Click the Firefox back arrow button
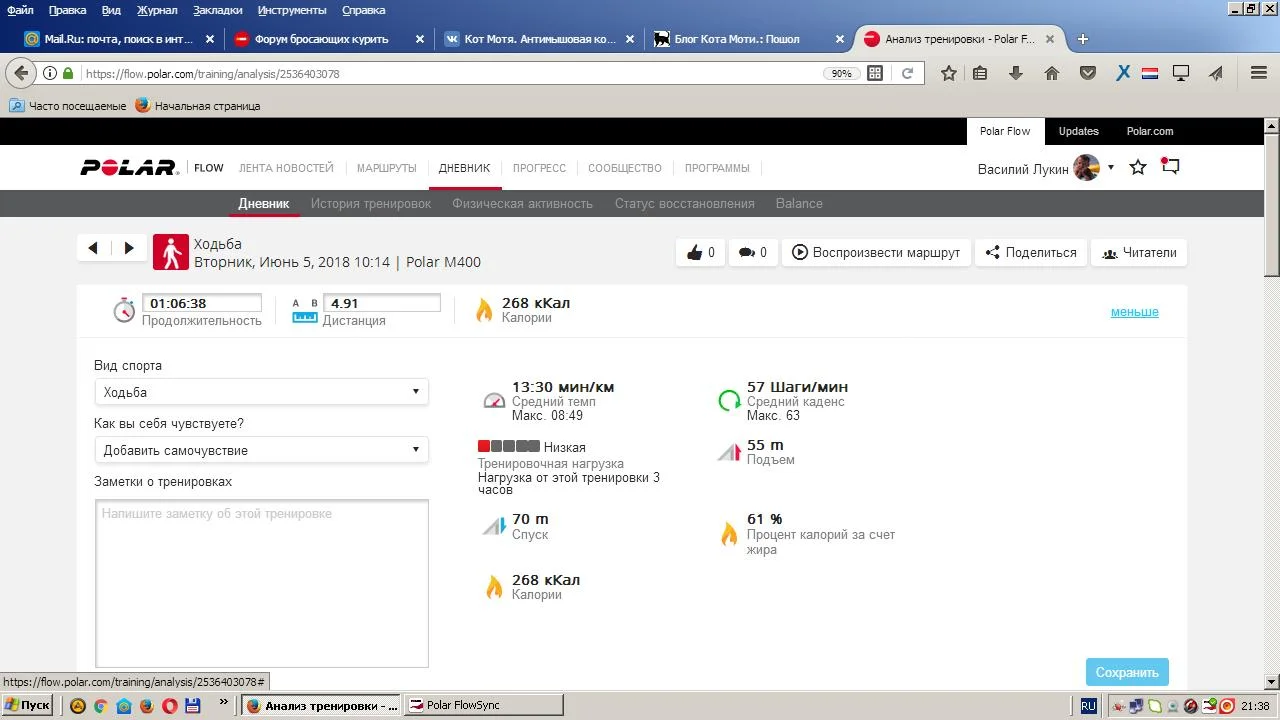The width and height of the screenshot is (1280, 720). click(22, 73)
